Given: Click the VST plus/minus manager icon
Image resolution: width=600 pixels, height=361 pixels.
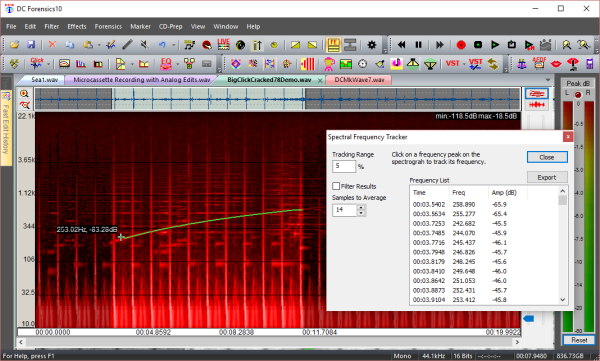Looking at the screenshot, I should [475, 64].
